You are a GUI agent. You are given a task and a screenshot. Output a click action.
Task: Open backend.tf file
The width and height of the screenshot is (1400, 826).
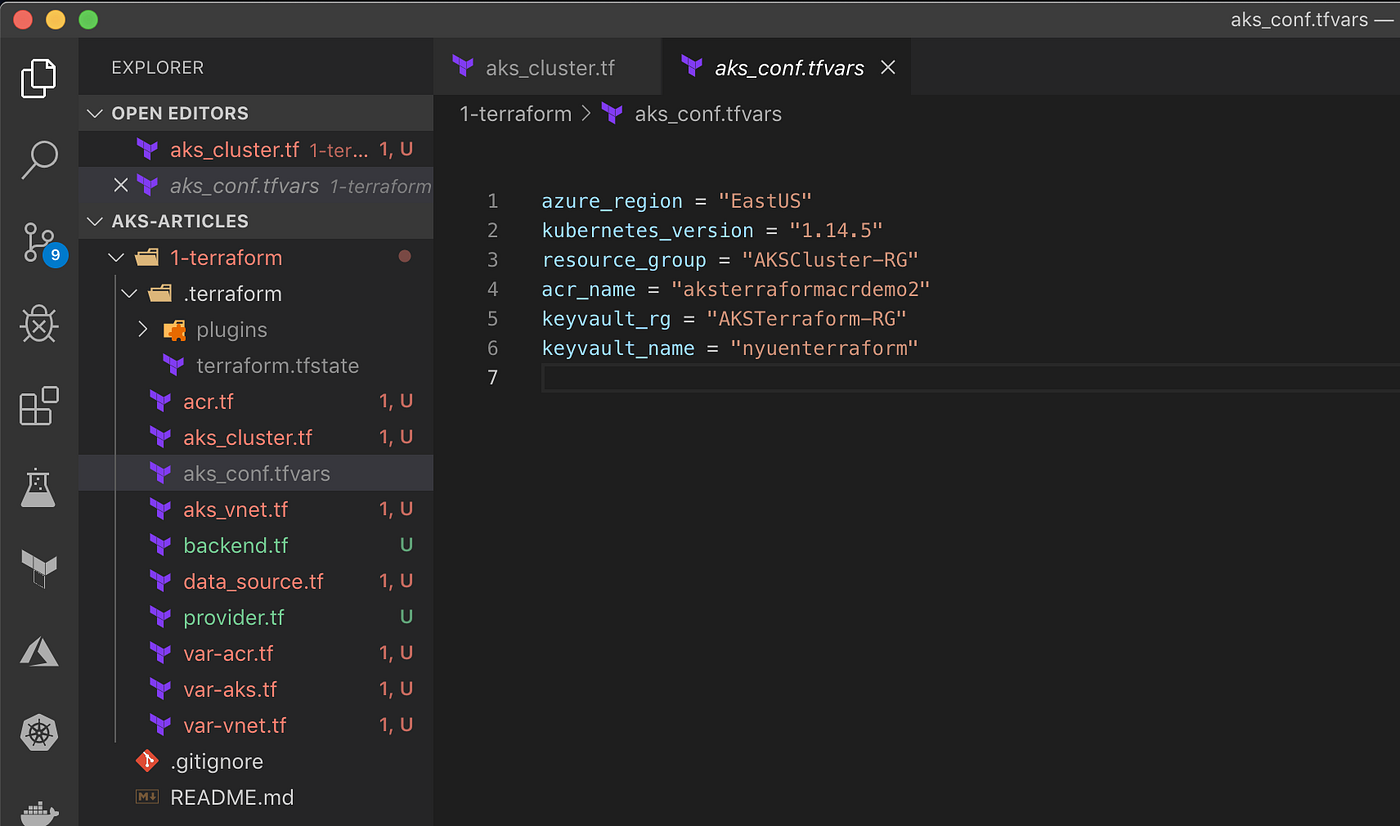click(256, 545)
